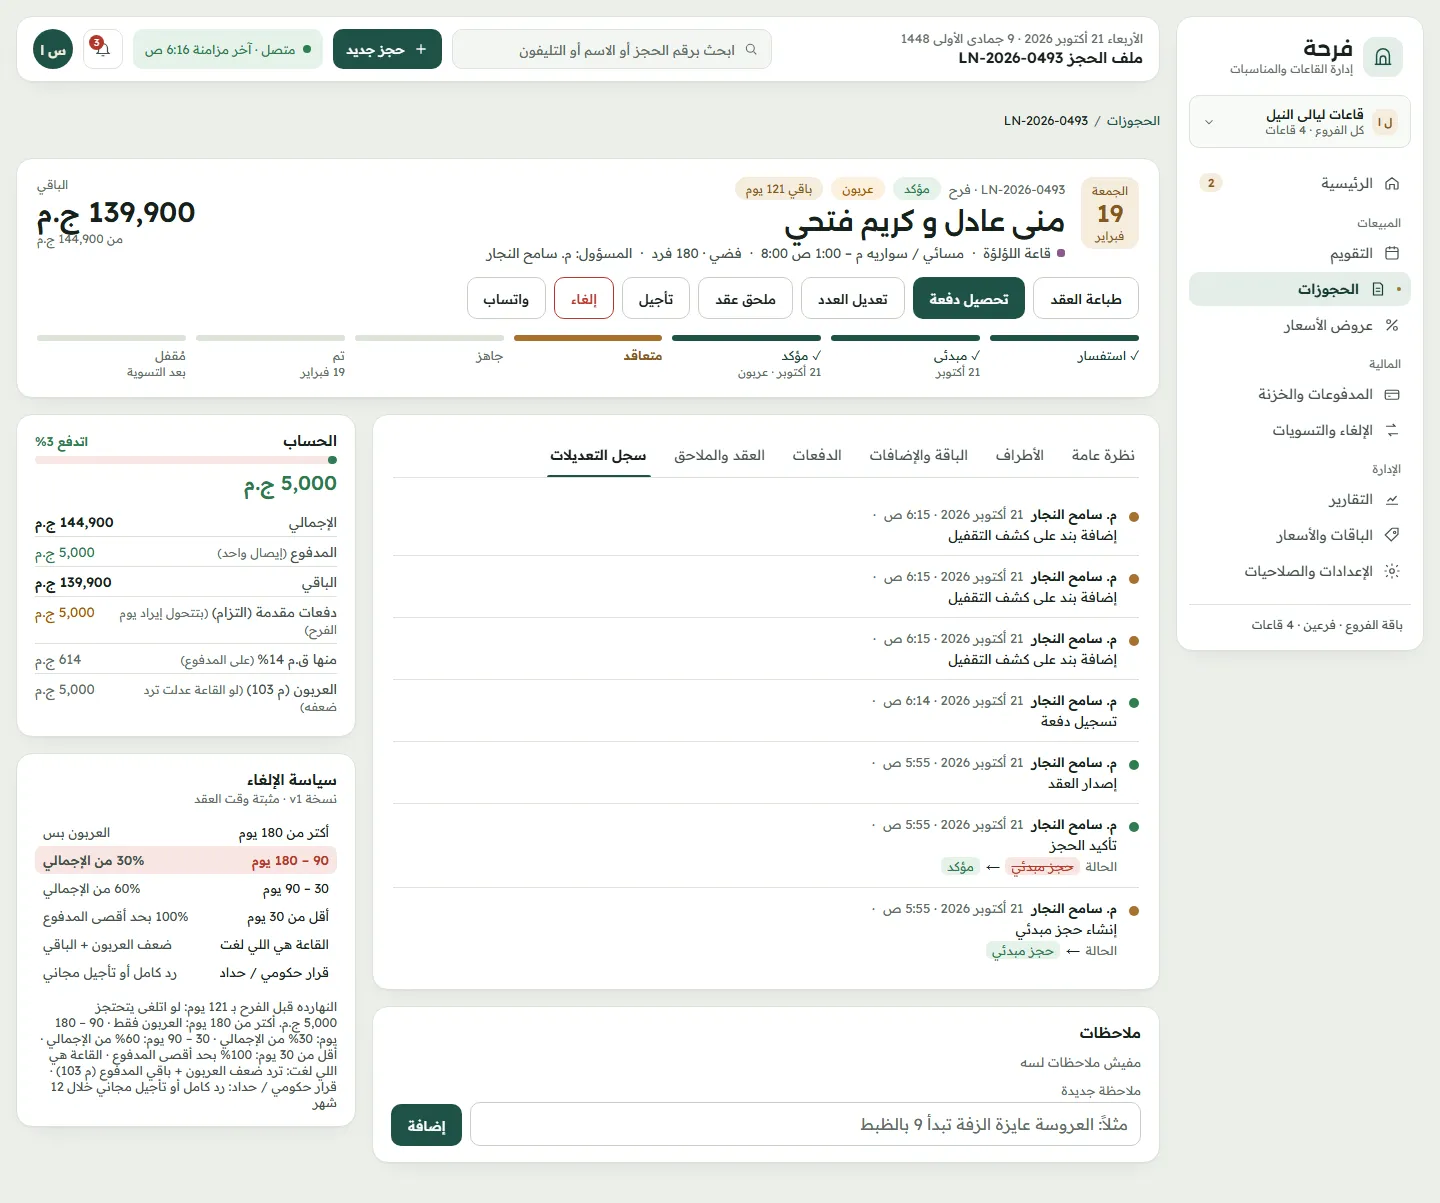Image resolution: width=1440 pixels, height=1203 pixels.
Task: Switch to the الأطراف tab
Action: [1020, 456]
